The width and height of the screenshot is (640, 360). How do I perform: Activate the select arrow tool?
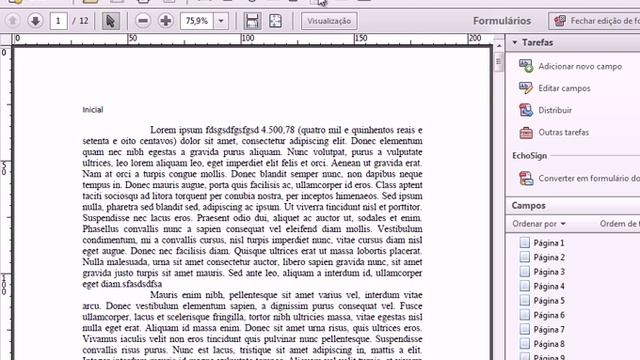point(110,21)
